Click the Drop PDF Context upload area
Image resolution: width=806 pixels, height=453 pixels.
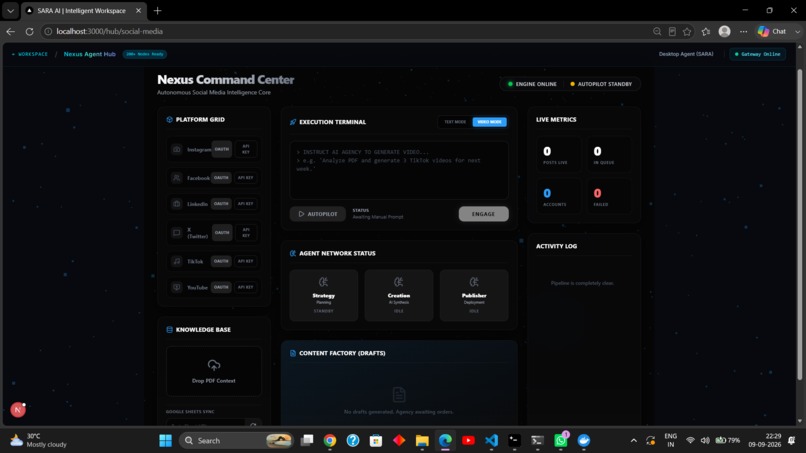tap(214, 371)
